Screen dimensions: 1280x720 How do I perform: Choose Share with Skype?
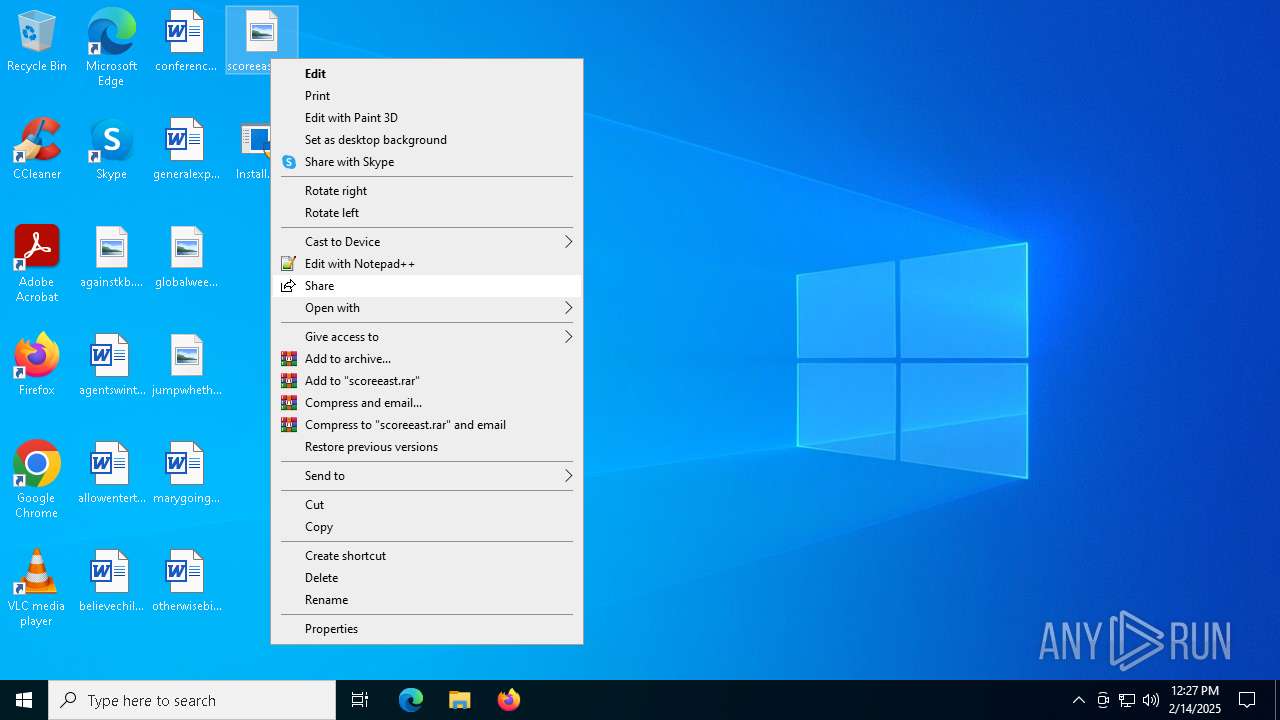(427, 162)
